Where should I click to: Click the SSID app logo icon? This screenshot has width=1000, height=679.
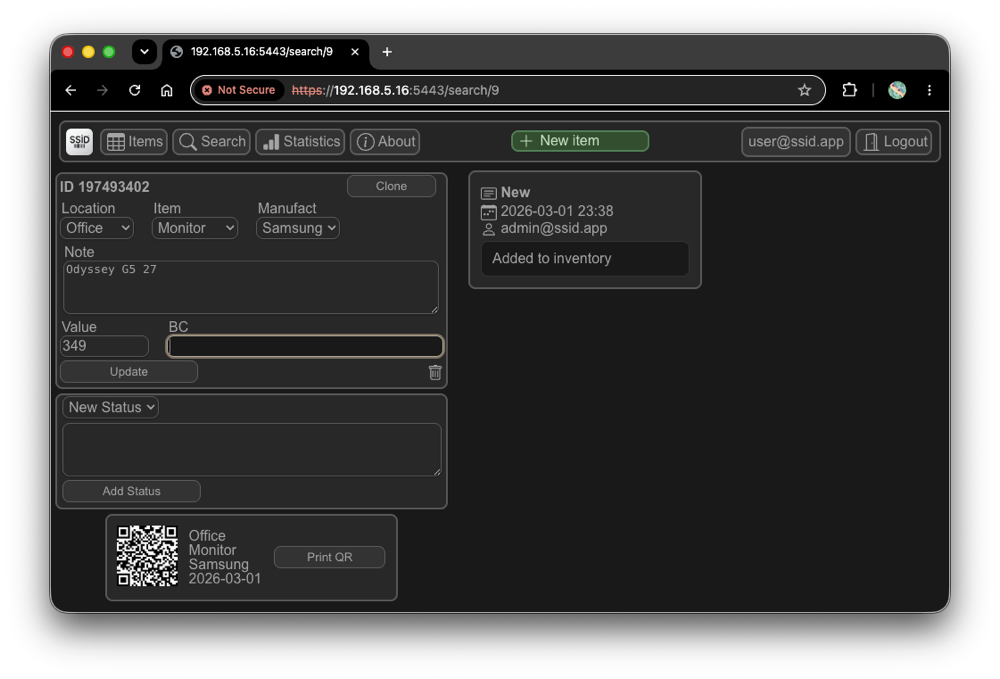[79, 142]
